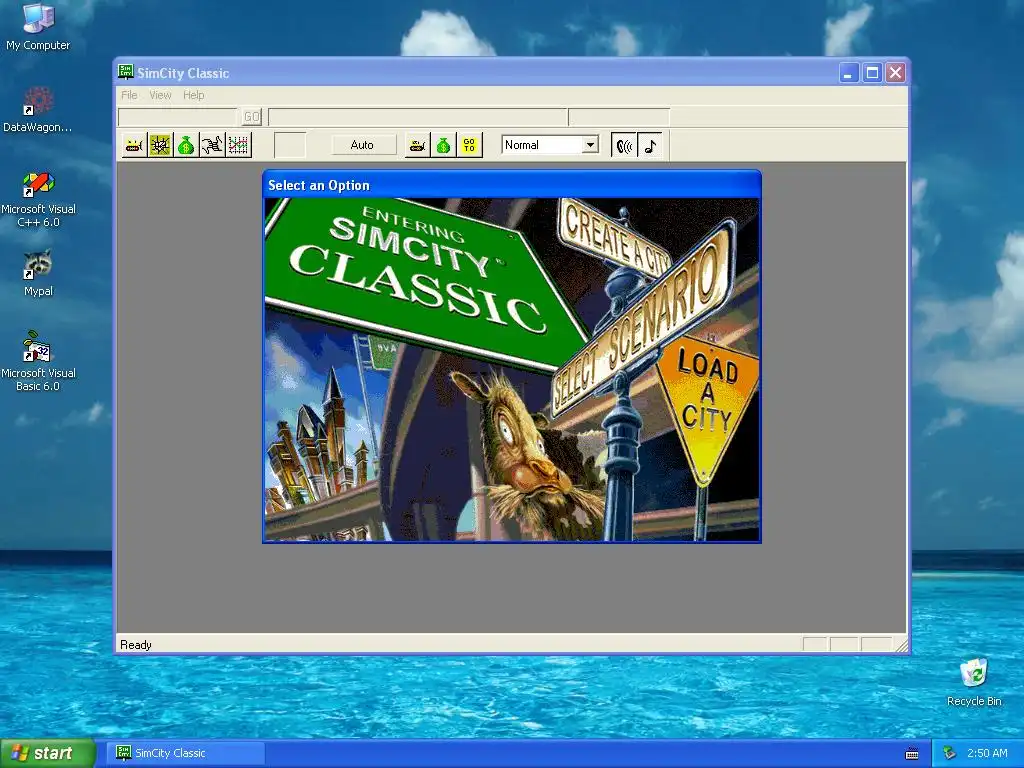This screenshot has width=1024, height=768.
Task: Open the Help menu
Action: [193, 95]
